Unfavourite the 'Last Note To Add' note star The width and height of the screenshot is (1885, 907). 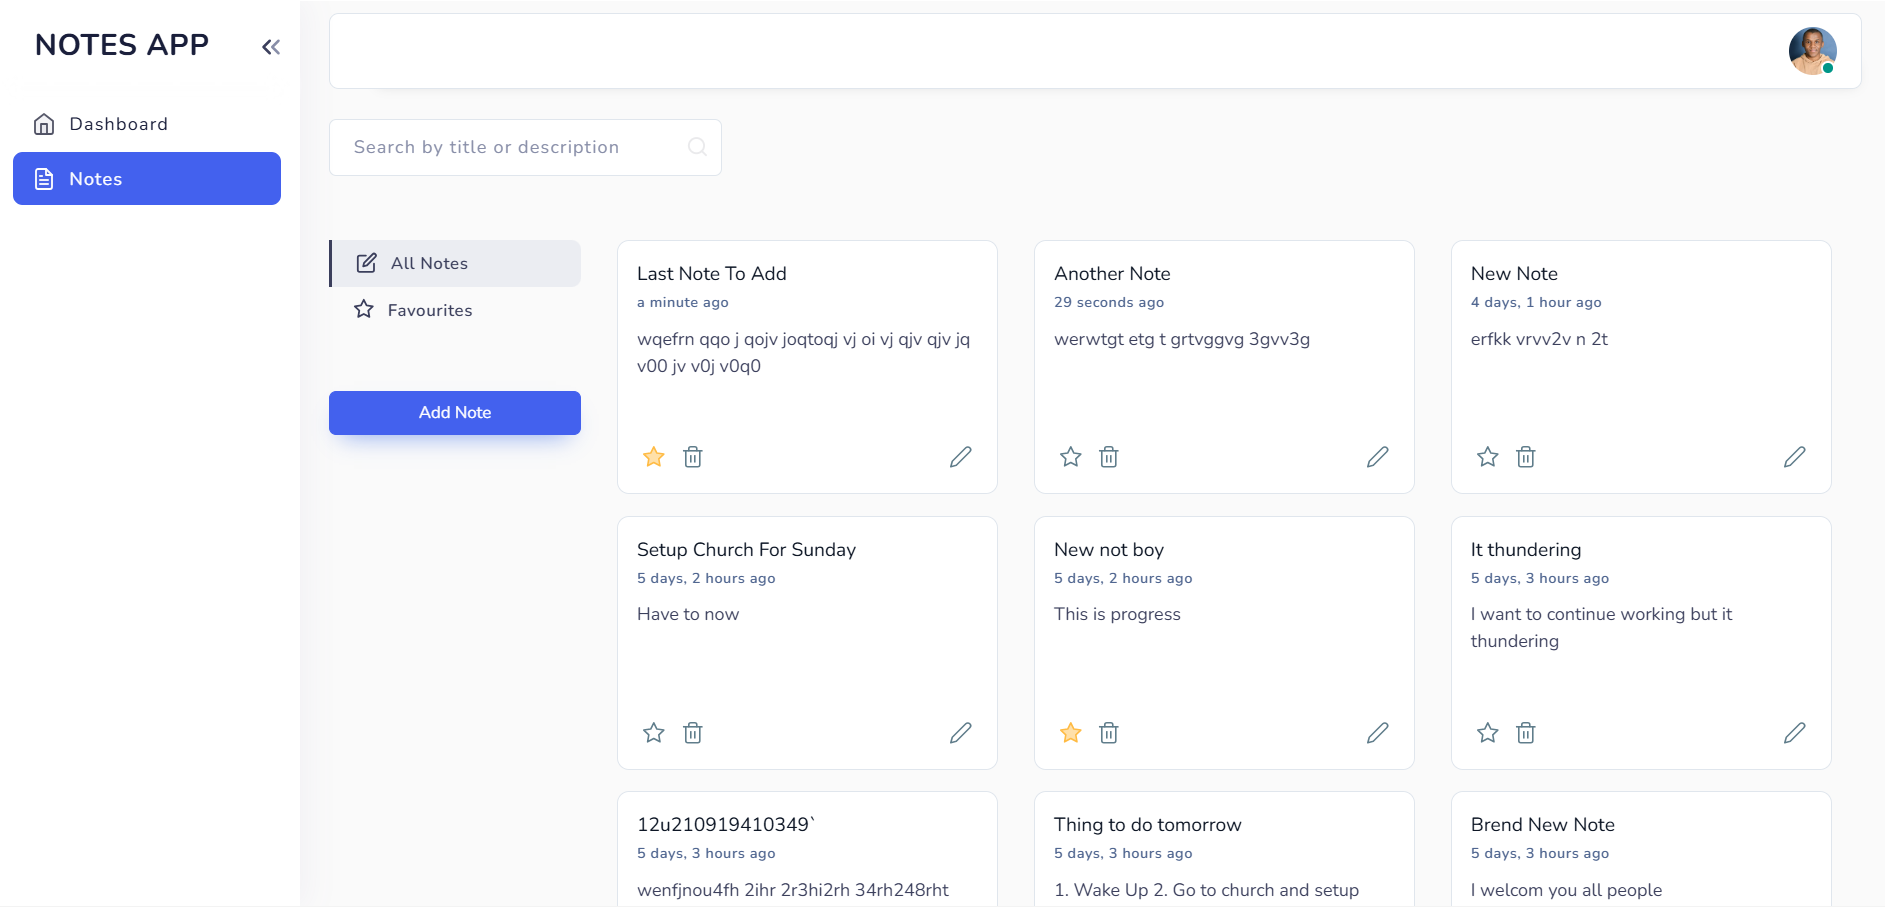[x=654, y=457]
